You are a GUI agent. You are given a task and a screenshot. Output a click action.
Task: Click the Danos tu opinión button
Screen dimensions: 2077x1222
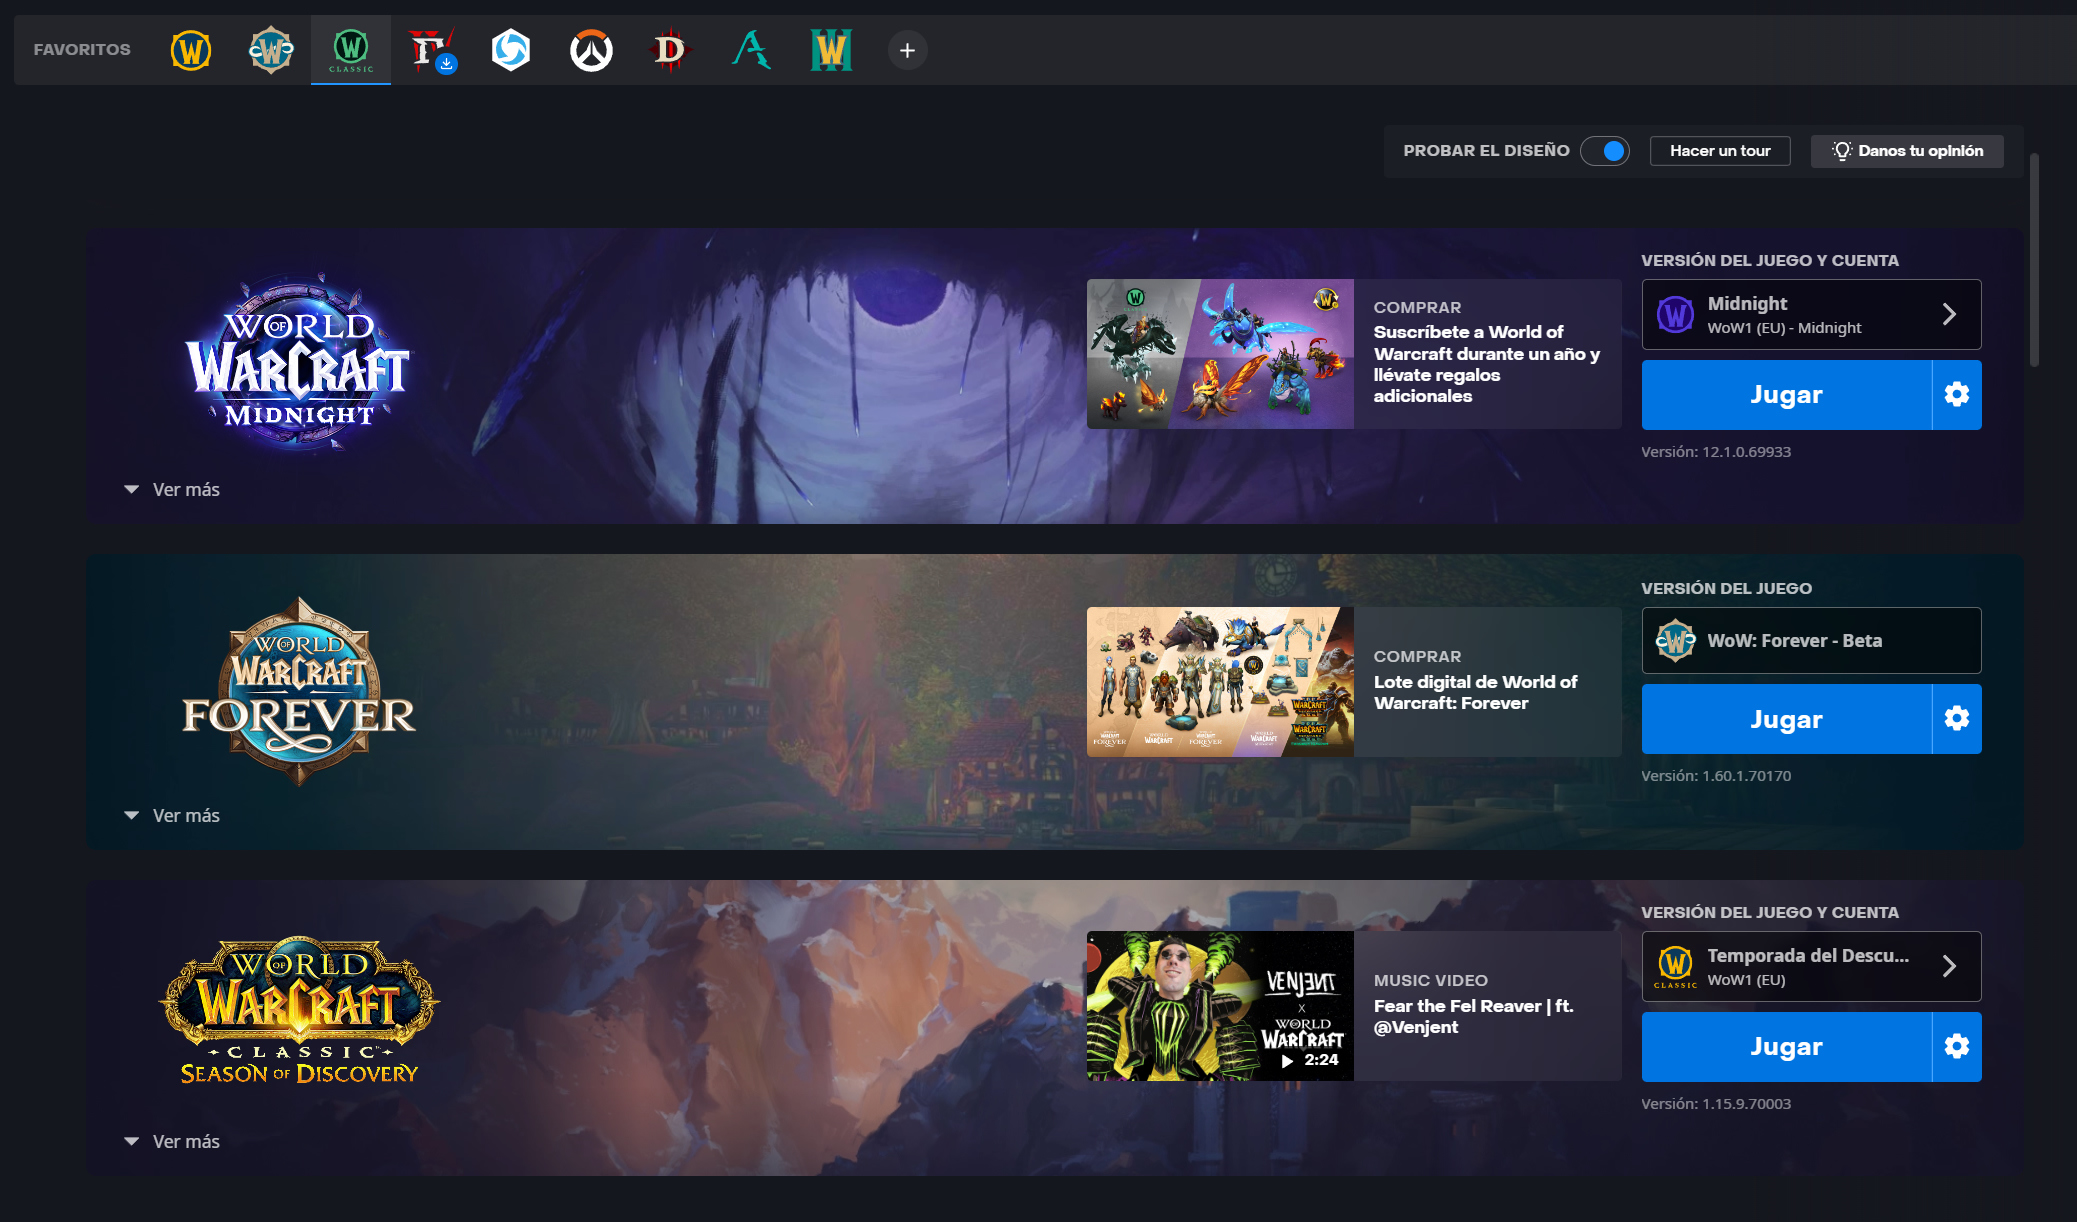coord(1907,151)
